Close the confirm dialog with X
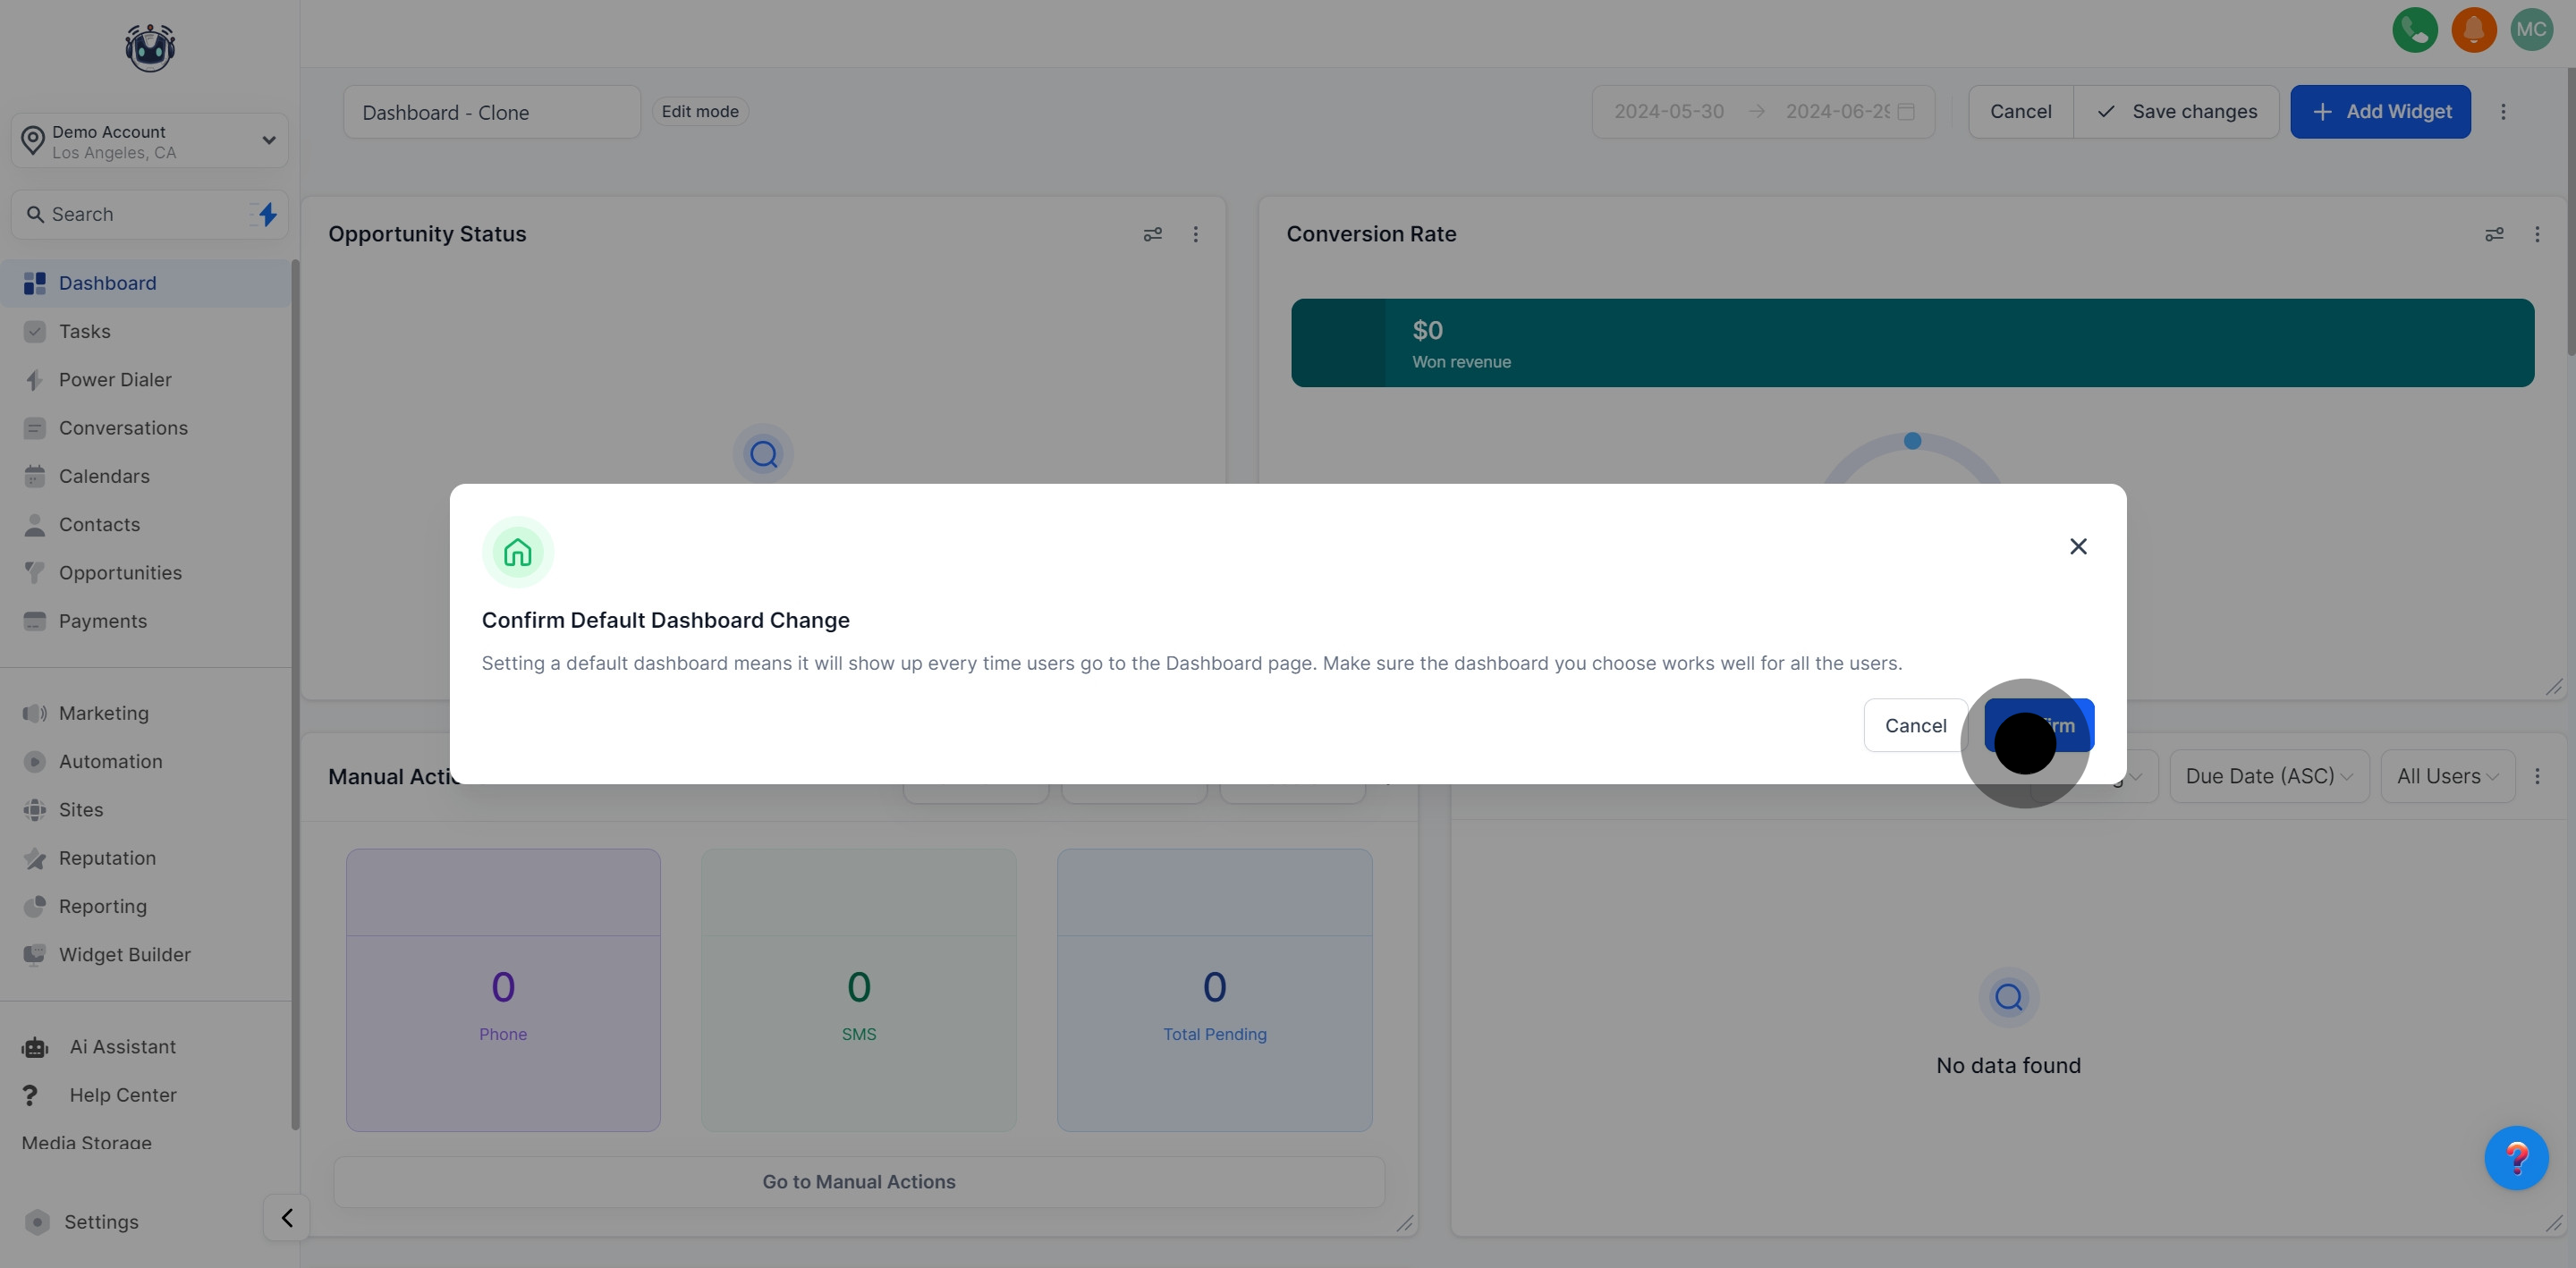This screenshot has width=2576, height=1268. pos(2078,546)
